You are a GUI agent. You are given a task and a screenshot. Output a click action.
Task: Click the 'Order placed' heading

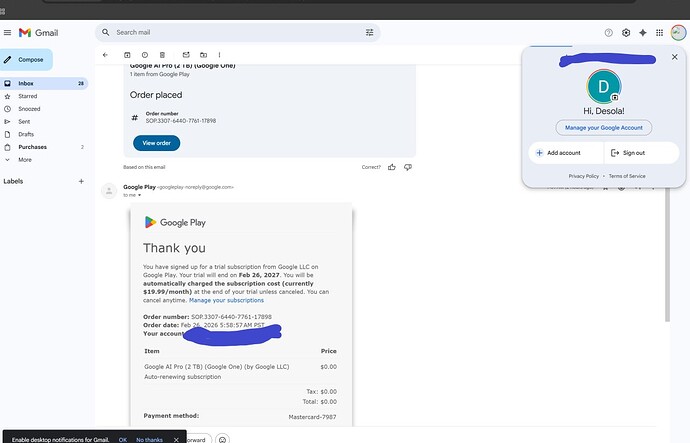coord(156,95)
